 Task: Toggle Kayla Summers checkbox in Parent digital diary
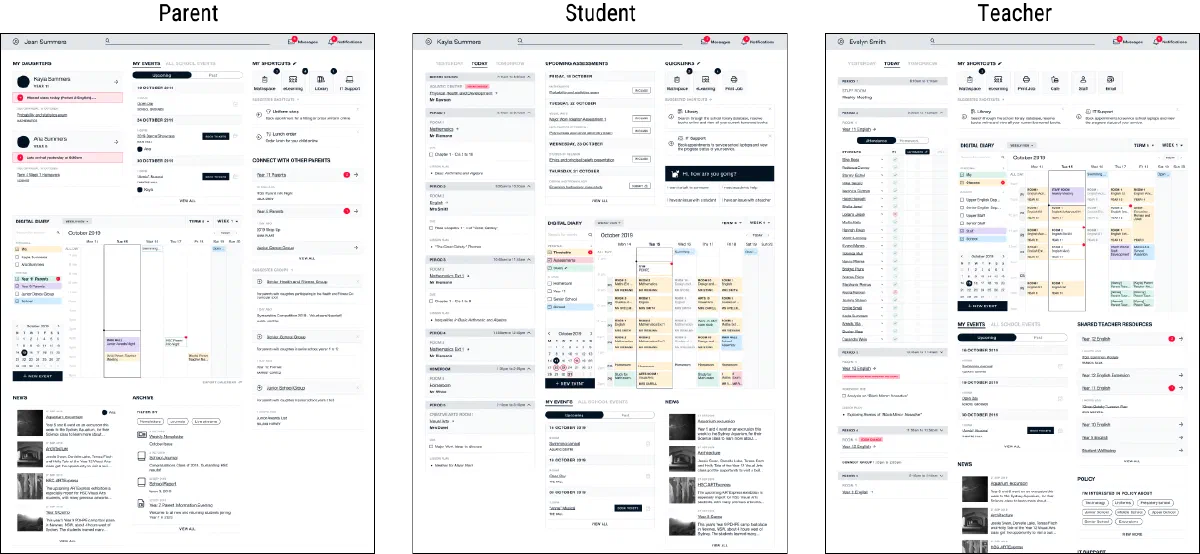(x=16, y=256)
